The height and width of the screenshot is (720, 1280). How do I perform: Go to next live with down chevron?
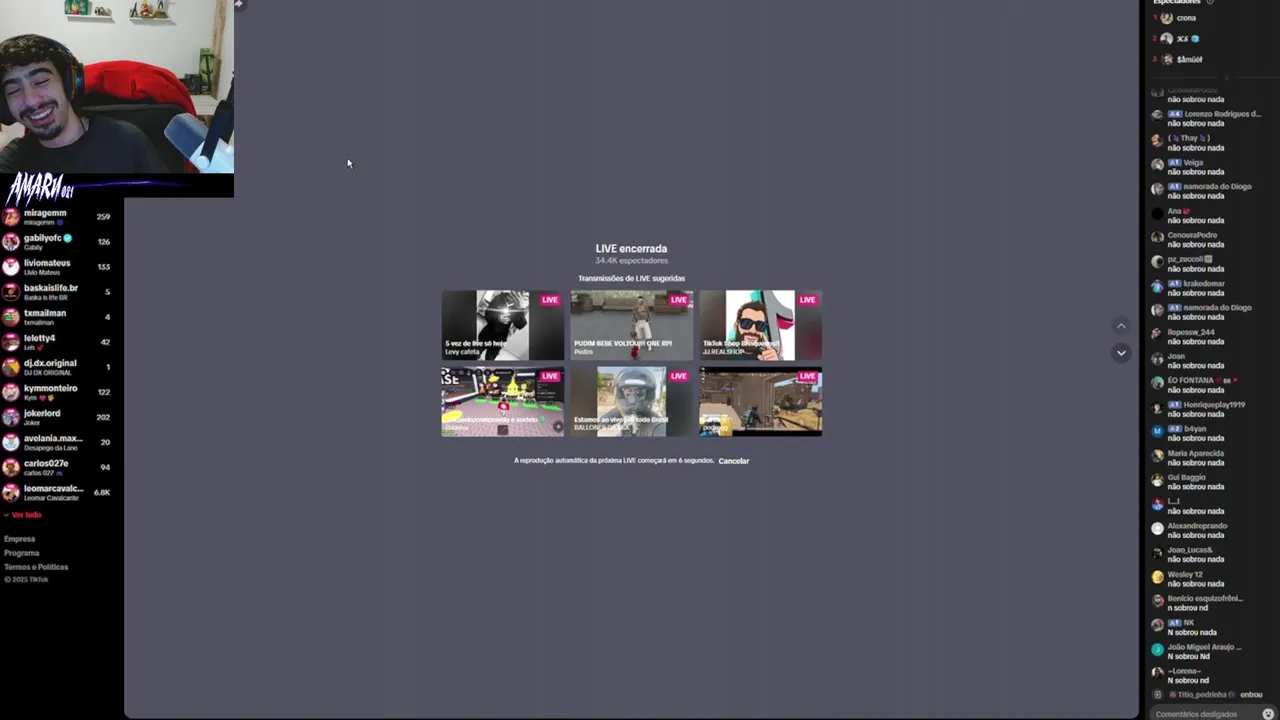tap(1121, 352)
